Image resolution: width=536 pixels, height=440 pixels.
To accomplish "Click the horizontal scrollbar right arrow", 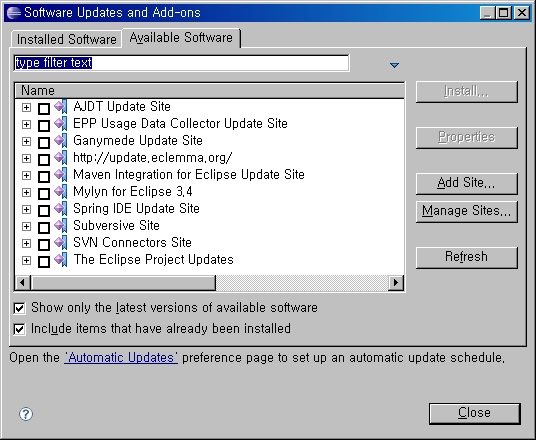I will coord(396,283).
